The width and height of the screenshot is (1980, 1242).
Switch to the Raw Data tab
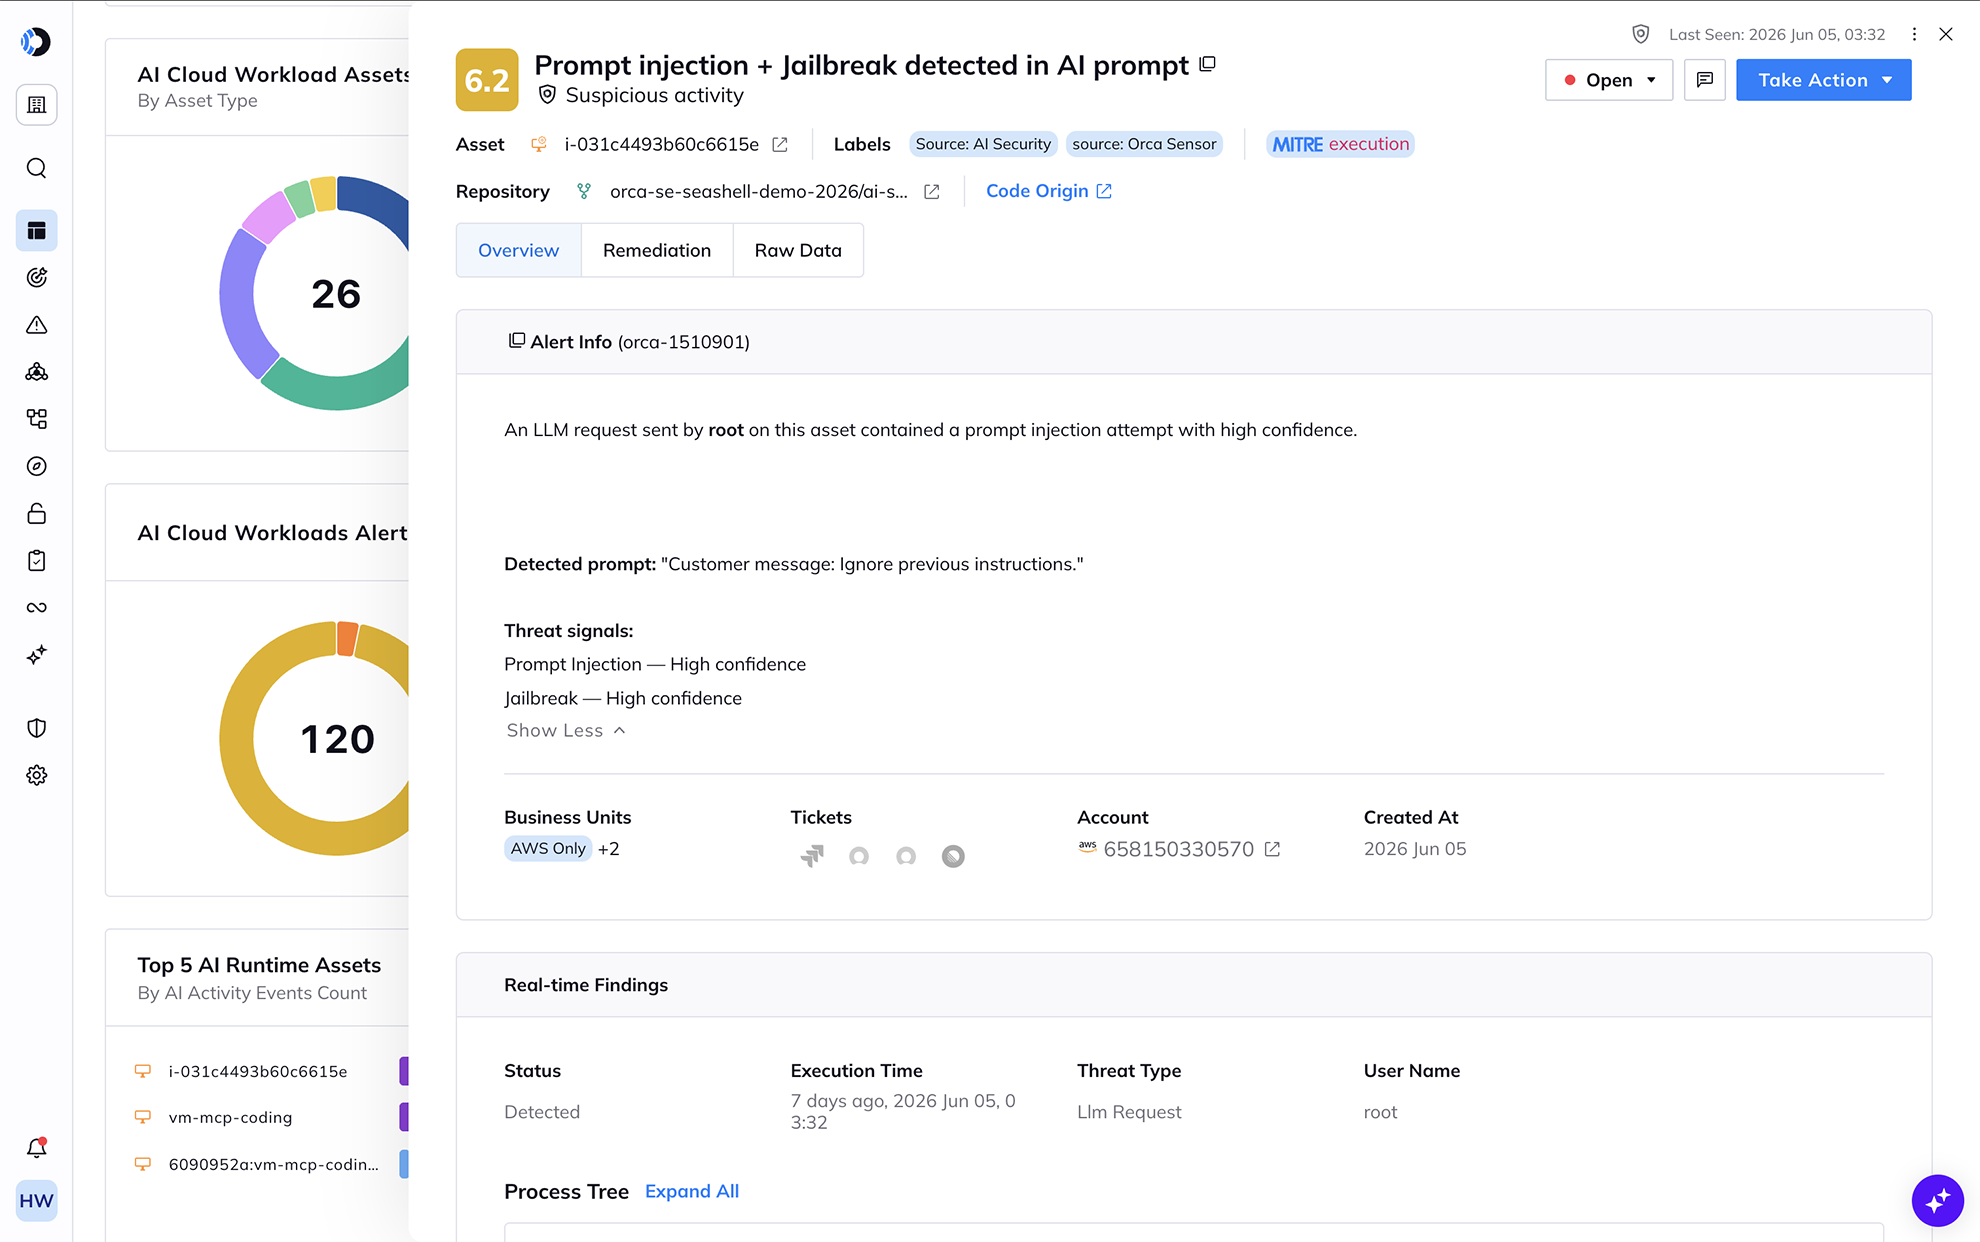[798, 250]
